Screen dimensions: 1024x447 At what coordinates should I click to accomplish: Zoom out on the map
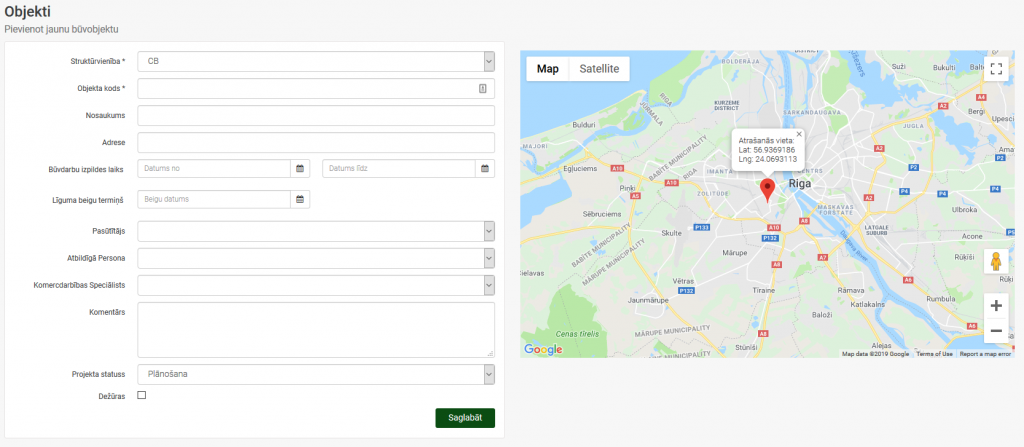pyautogui.click(x=996, y=331)
